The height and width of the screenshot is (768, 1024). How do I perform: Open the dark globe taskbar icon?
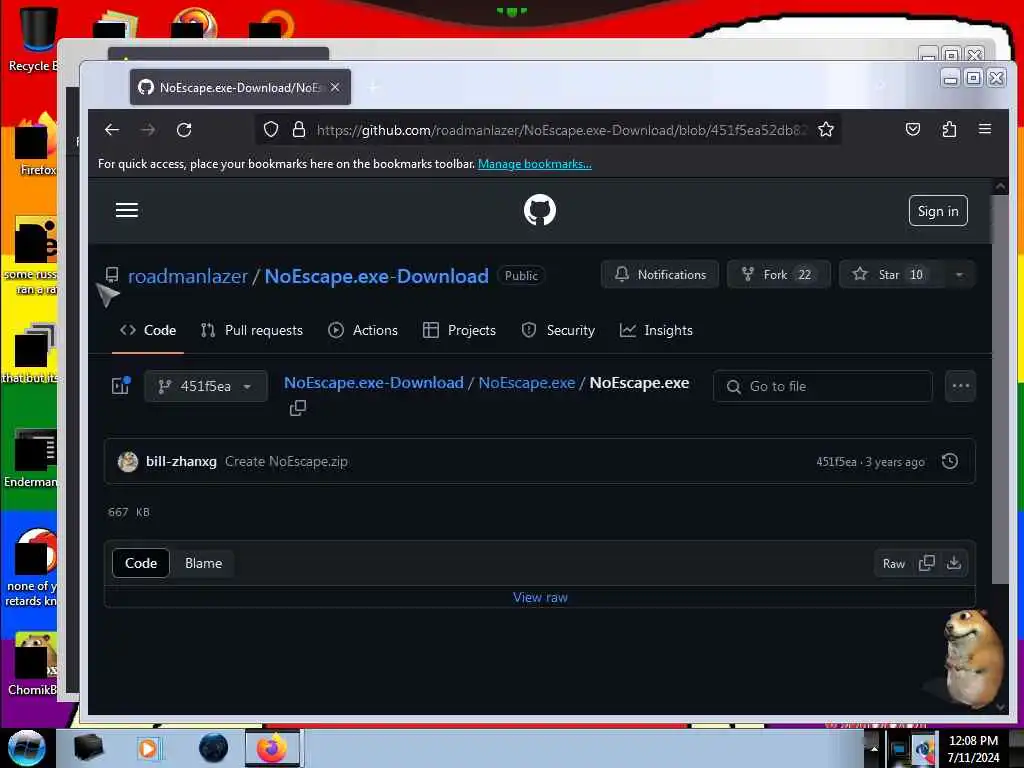point(213,748)
